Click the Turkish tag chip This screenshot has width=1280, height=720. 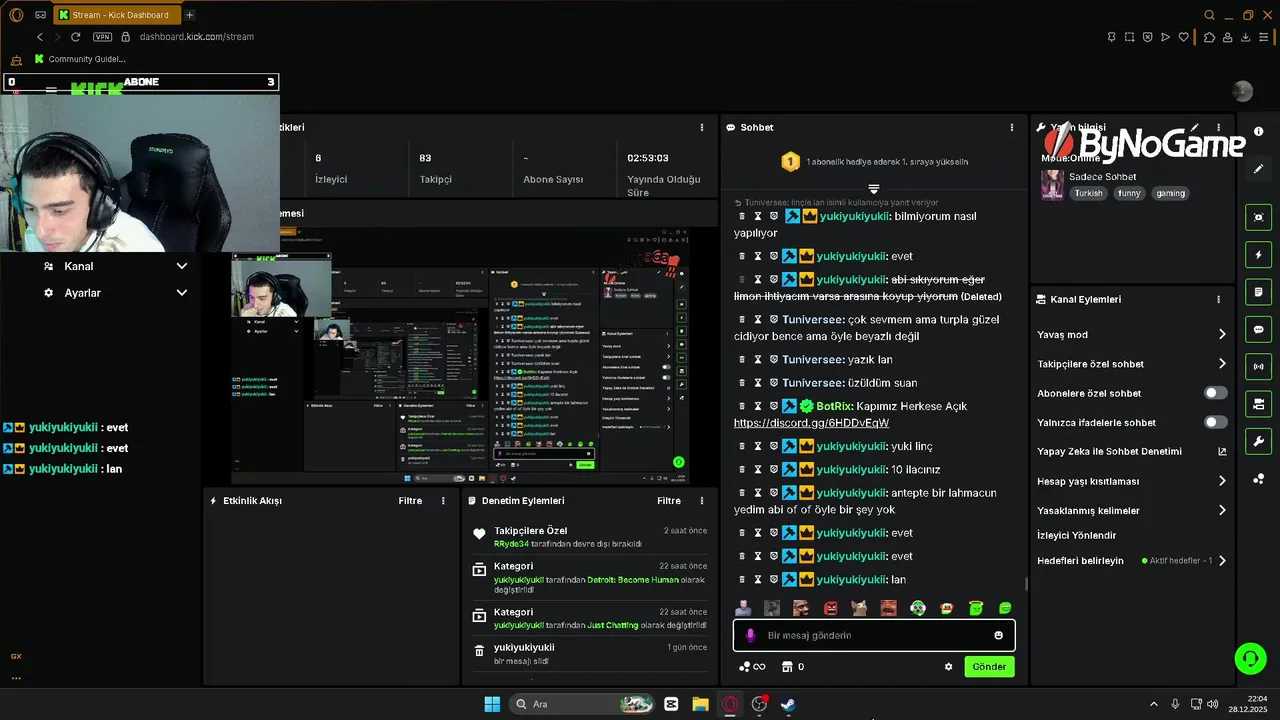pos(1088,194)
